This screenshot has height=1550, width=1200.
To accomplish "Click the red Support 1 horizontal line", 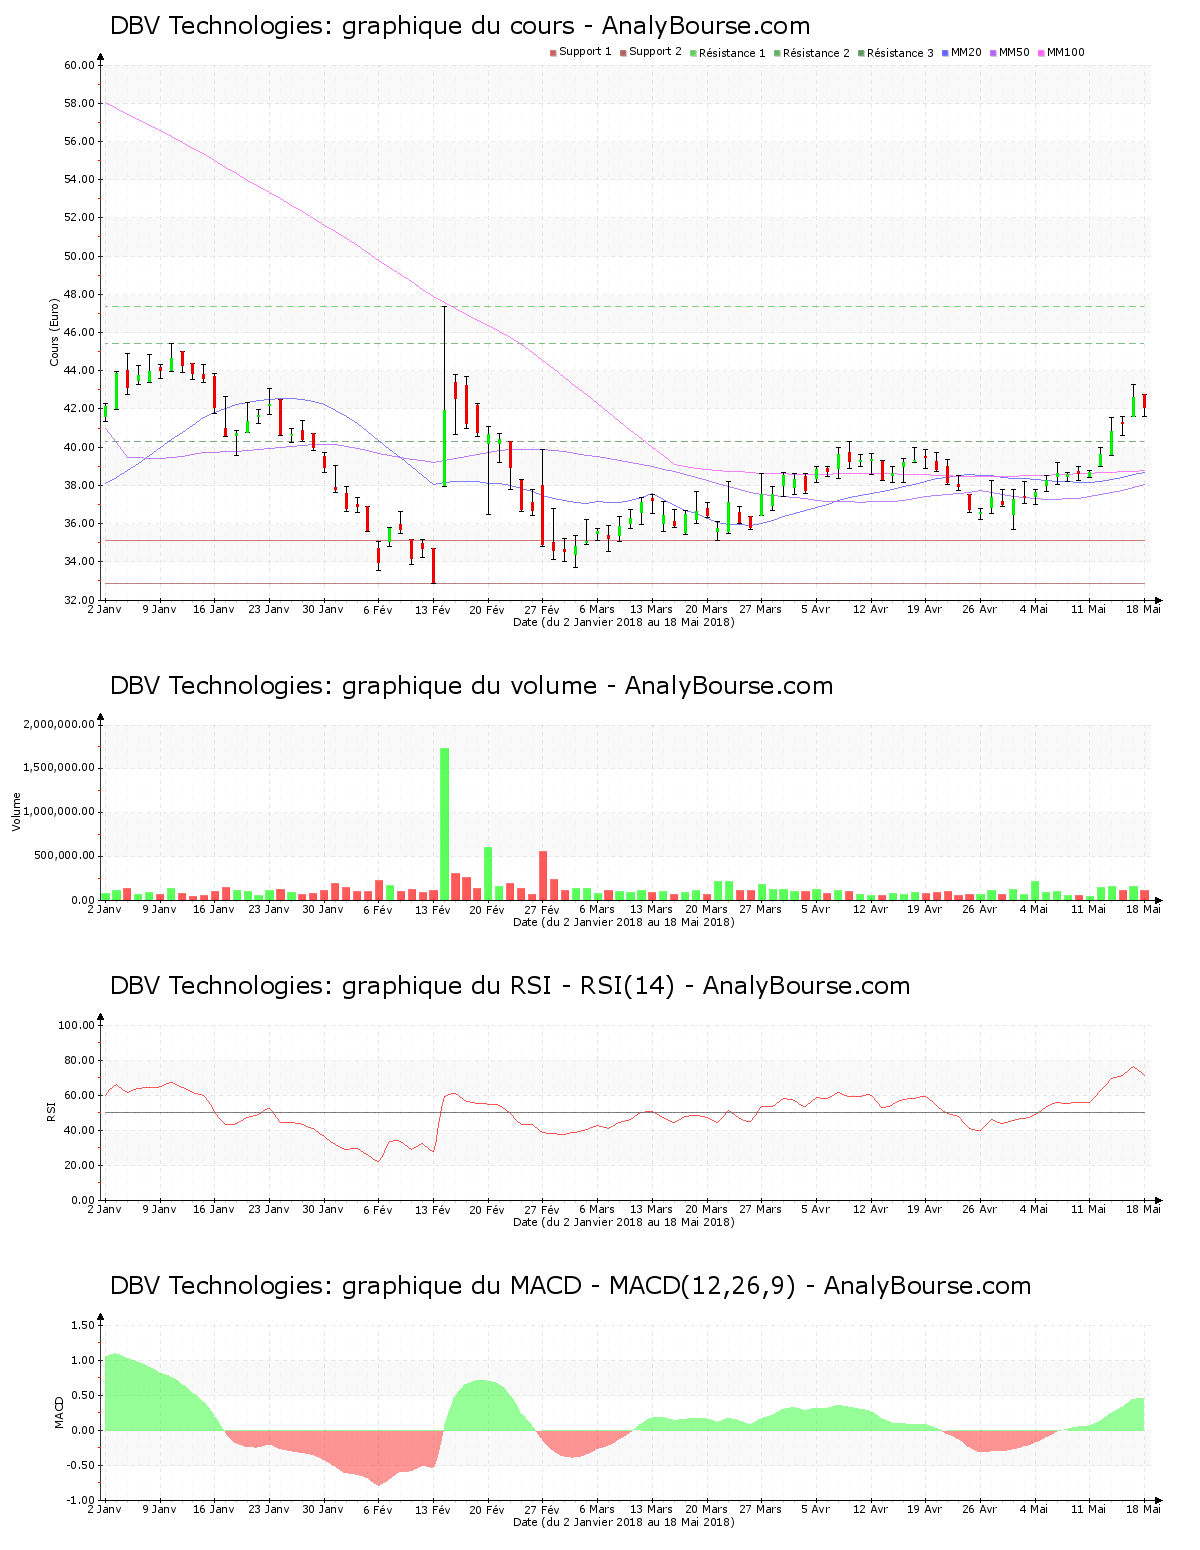I will (x=624, y=541).
